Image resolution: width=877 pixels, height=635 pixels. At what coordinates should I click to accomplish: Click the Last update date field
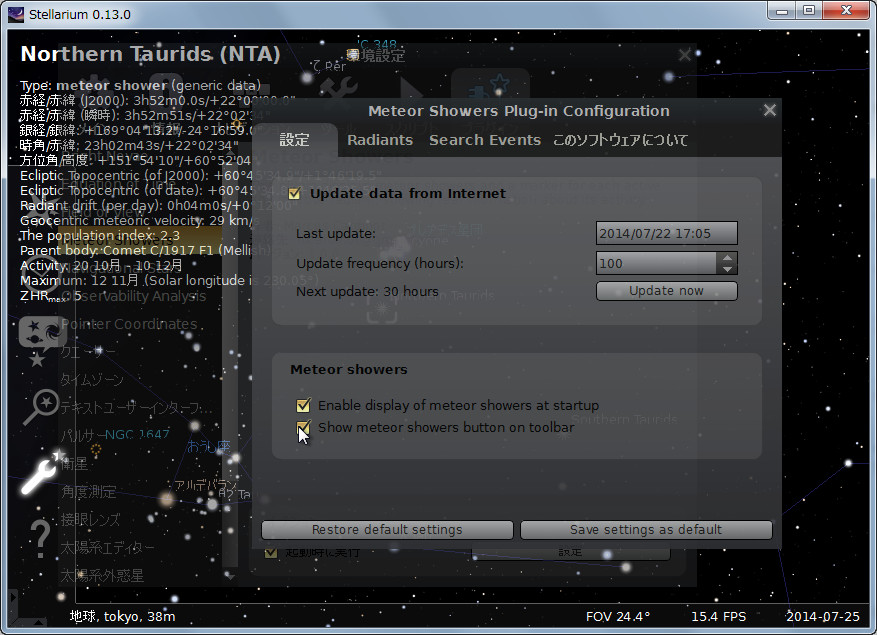(x=667, y=233)
